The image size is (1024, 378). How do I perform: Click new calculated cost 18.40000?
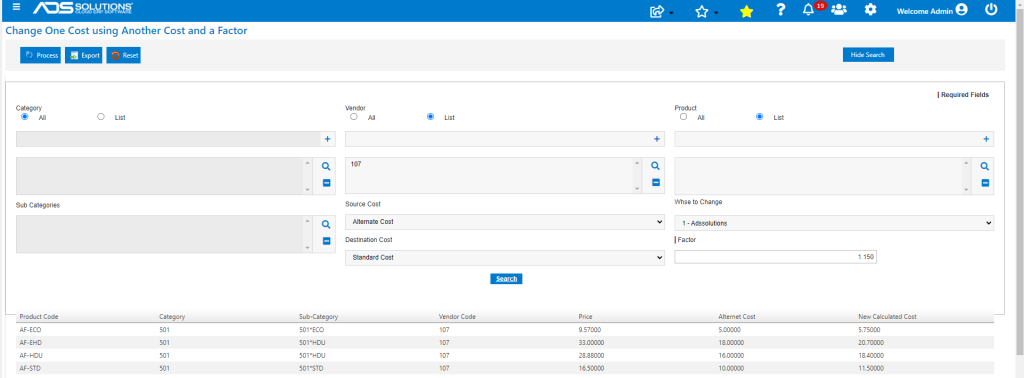871,355
